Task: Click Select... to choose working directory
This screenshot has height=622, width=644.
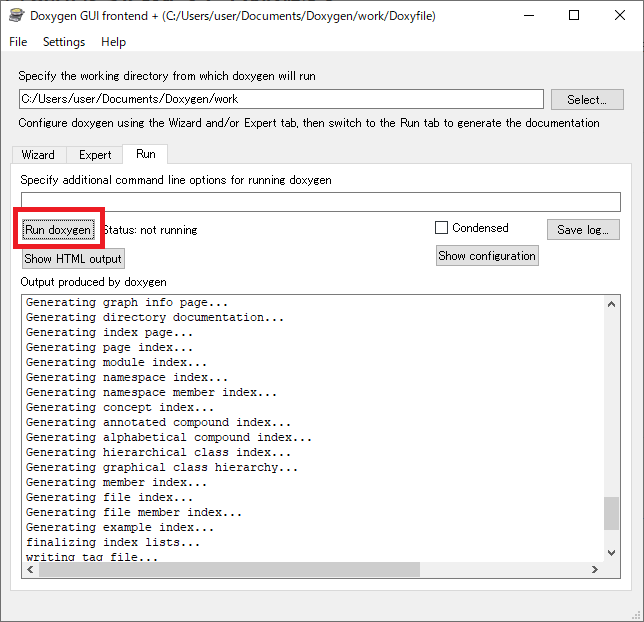Action: tap(586, 99)
